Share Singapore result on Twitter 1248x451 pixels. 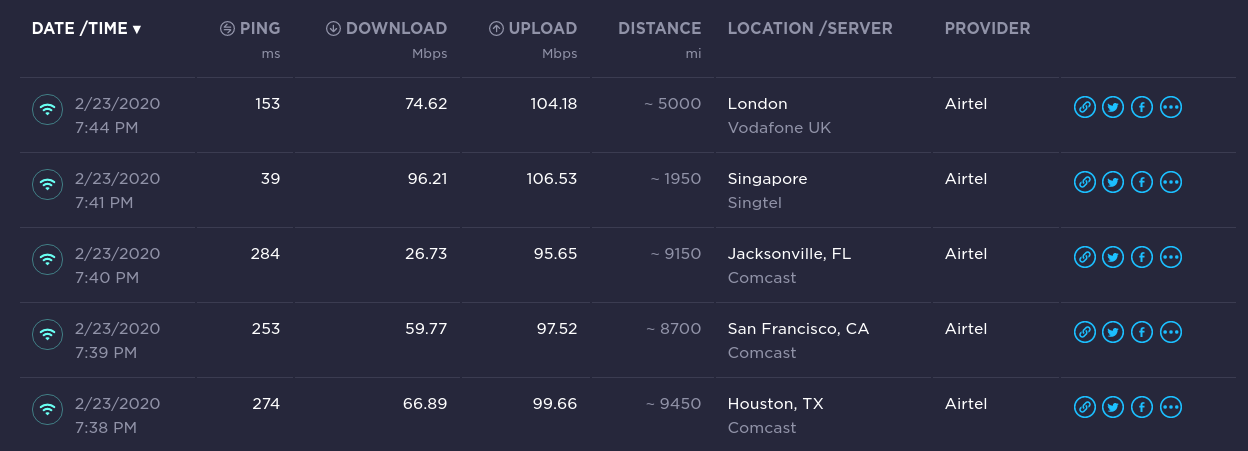[1113, 182]
